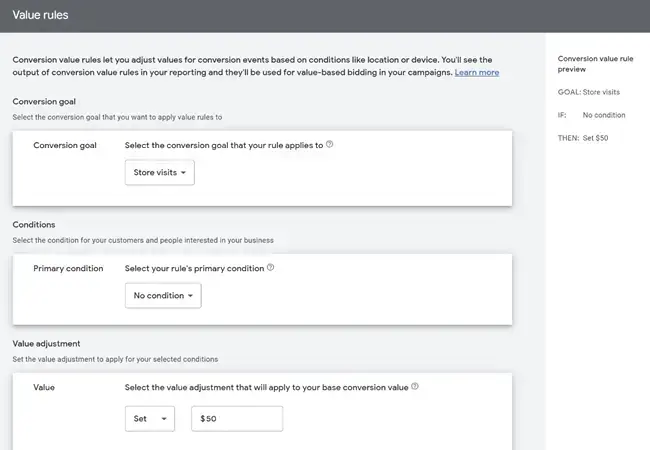Click the Value row label in card
Screen dimensions: 650x450
coord(44,387)
